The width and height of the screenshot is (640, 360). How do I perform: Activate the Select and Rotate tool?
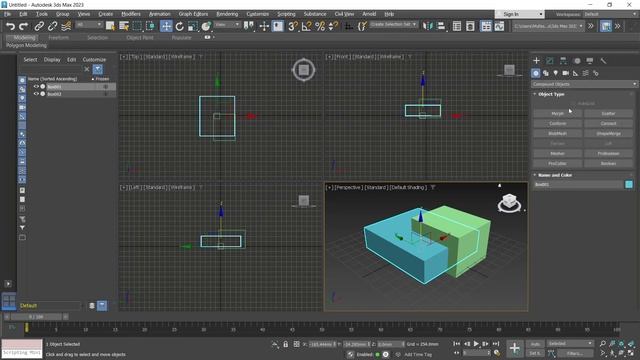(179, 27)
